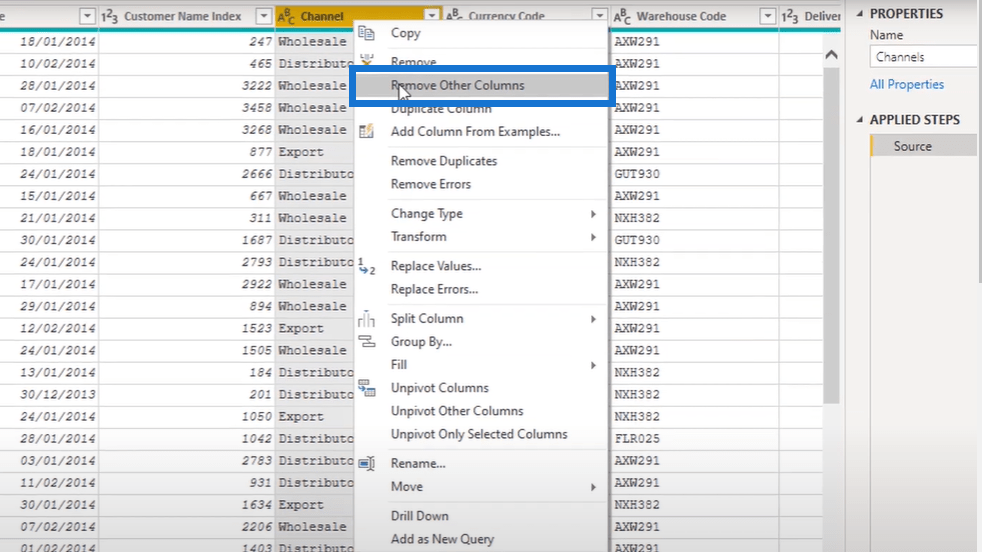Choose Remove Errors
Screen dimensions: 982x552
tap(481, 184)
